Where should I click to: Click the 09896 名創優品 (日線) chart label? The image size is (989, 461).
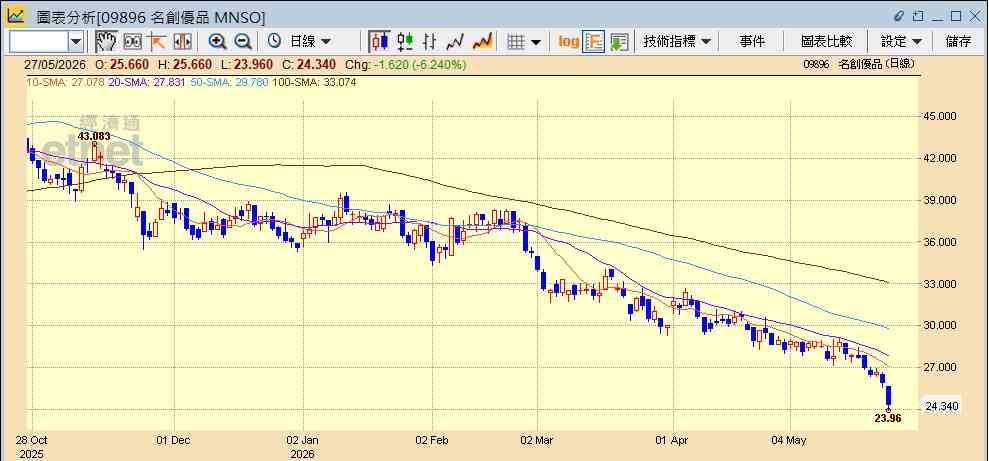pyautogui.click(x=858, y=64)
